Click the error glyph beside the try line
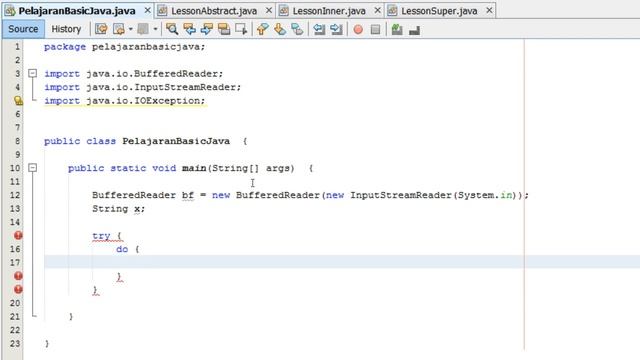The width and height of the screenshot is (640, 360). click(x=18, y=236)
